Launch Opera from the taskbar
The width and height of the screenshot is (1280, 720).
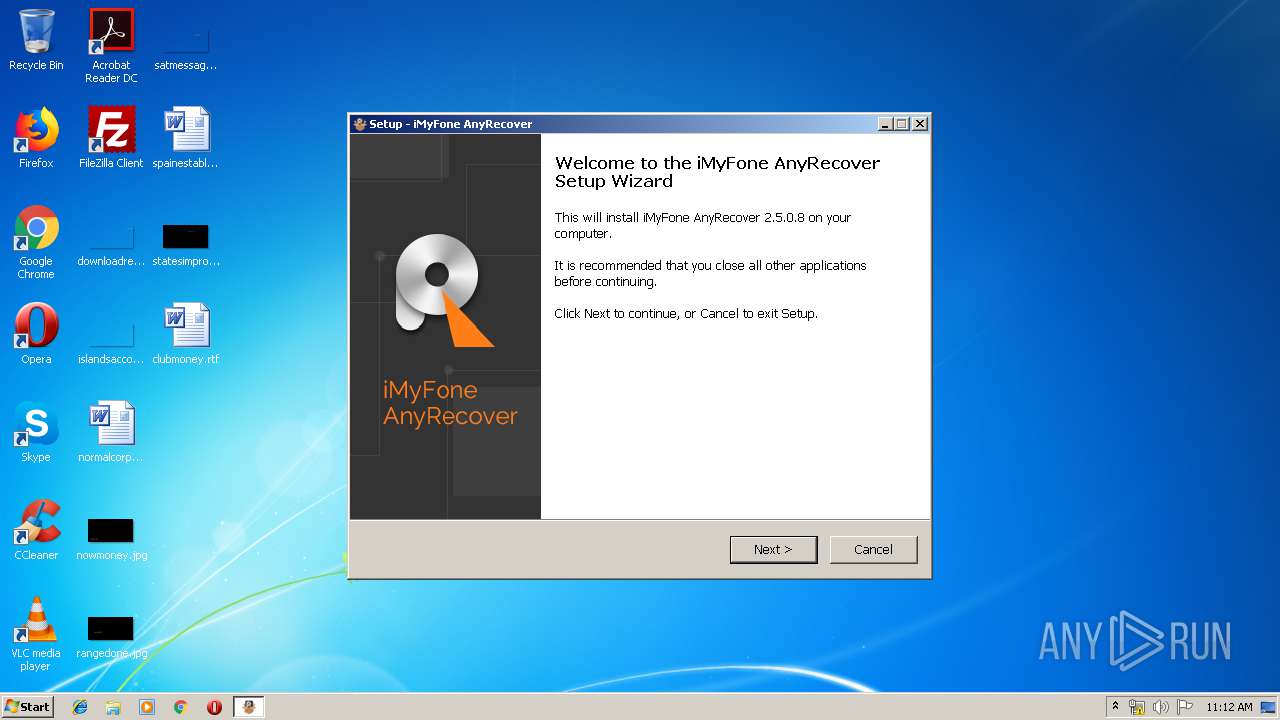point(214,707)
